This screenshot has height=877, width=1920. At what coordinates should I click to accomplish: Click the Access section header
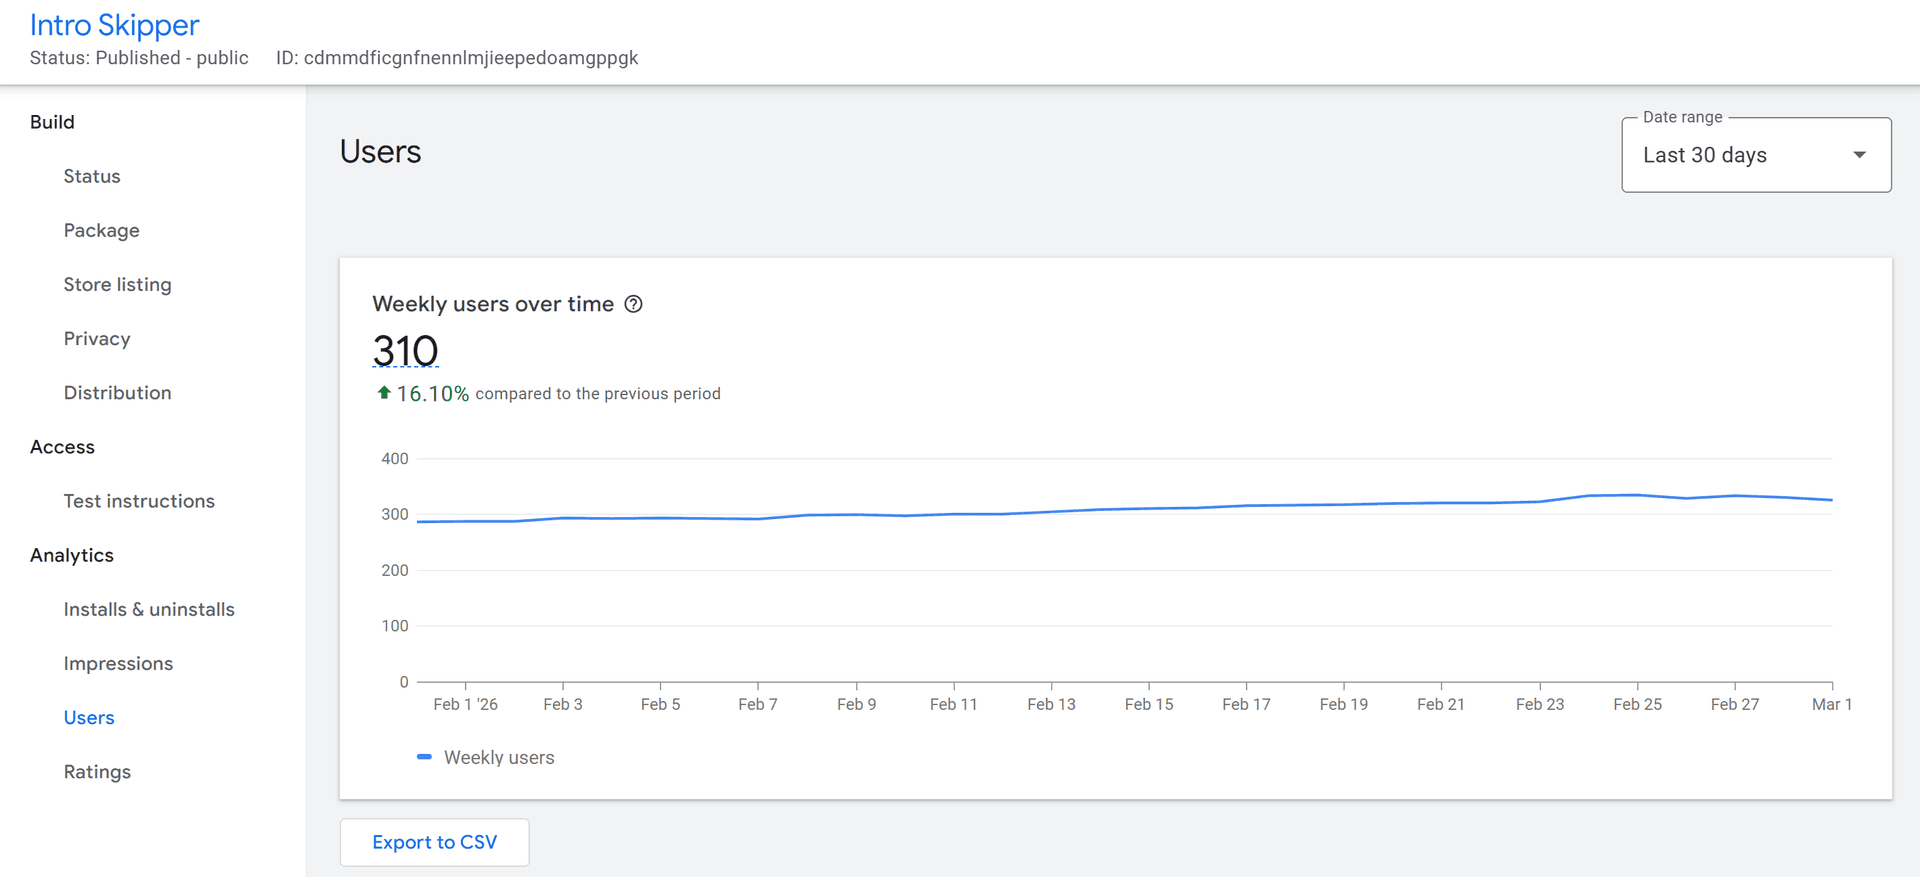[62, 446]
